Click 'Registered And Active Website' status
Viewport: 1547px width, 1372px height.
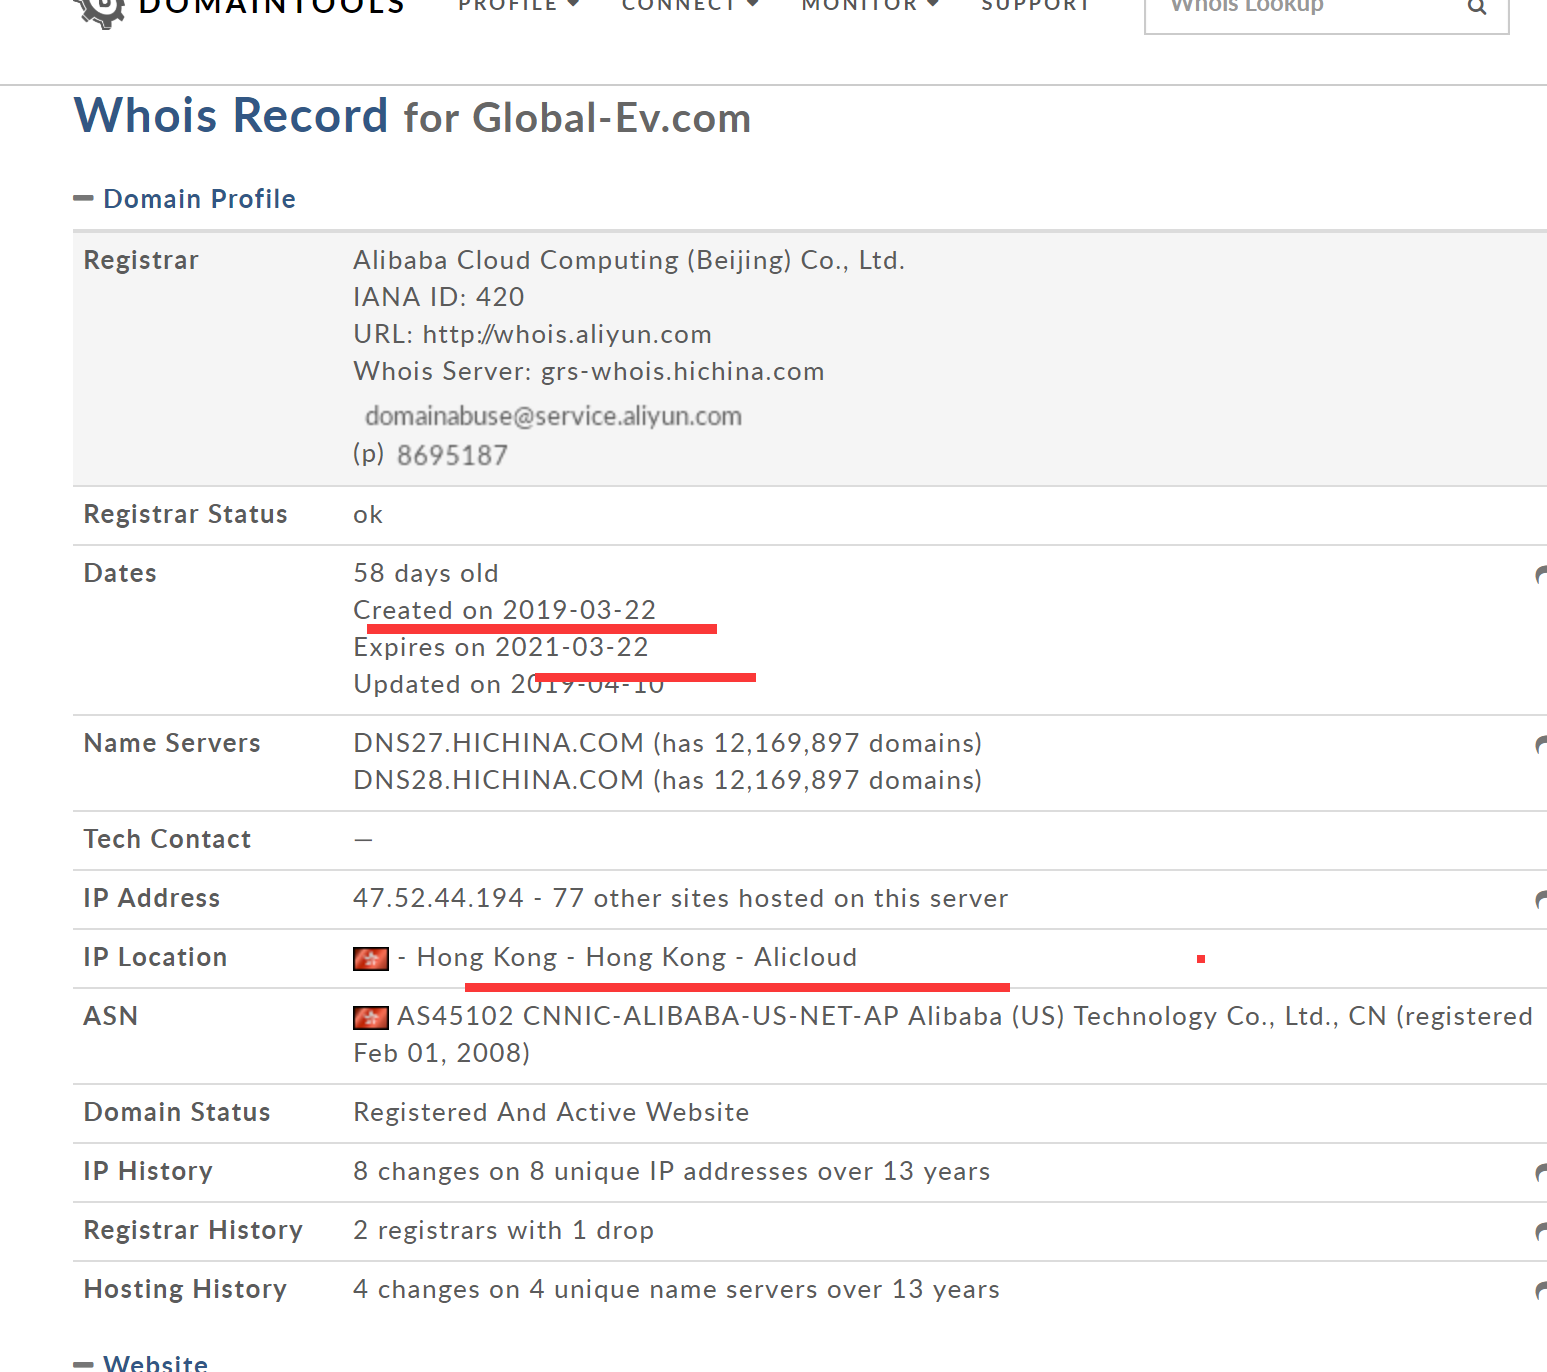[552, 1112]
